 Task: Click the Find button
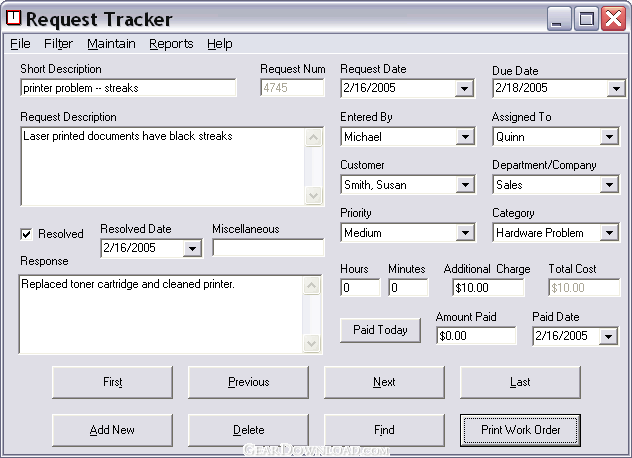(384, 430)
